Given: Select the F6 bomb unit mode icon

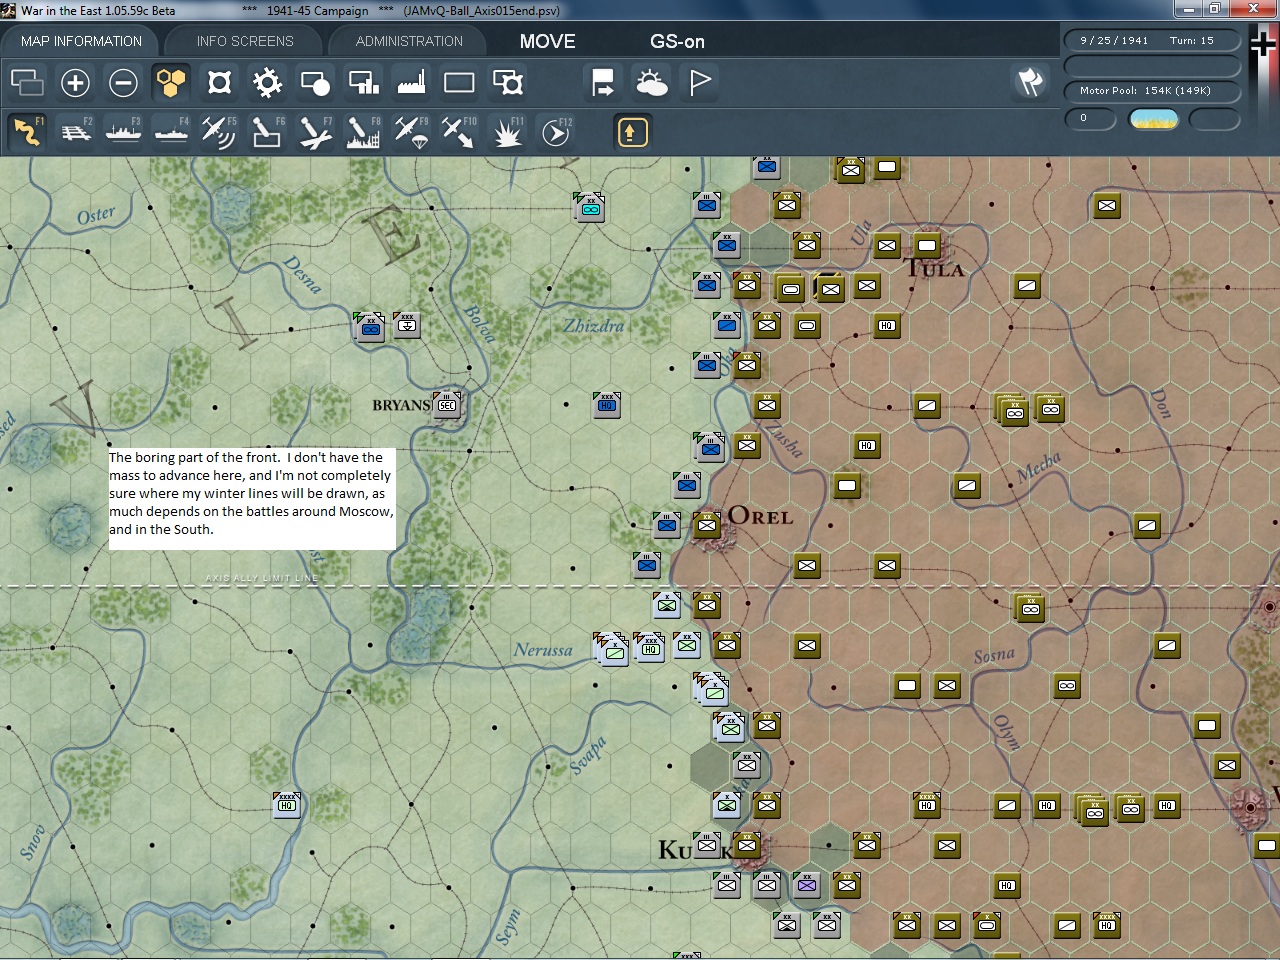Looking at the screenshot, I should (267, 132).
